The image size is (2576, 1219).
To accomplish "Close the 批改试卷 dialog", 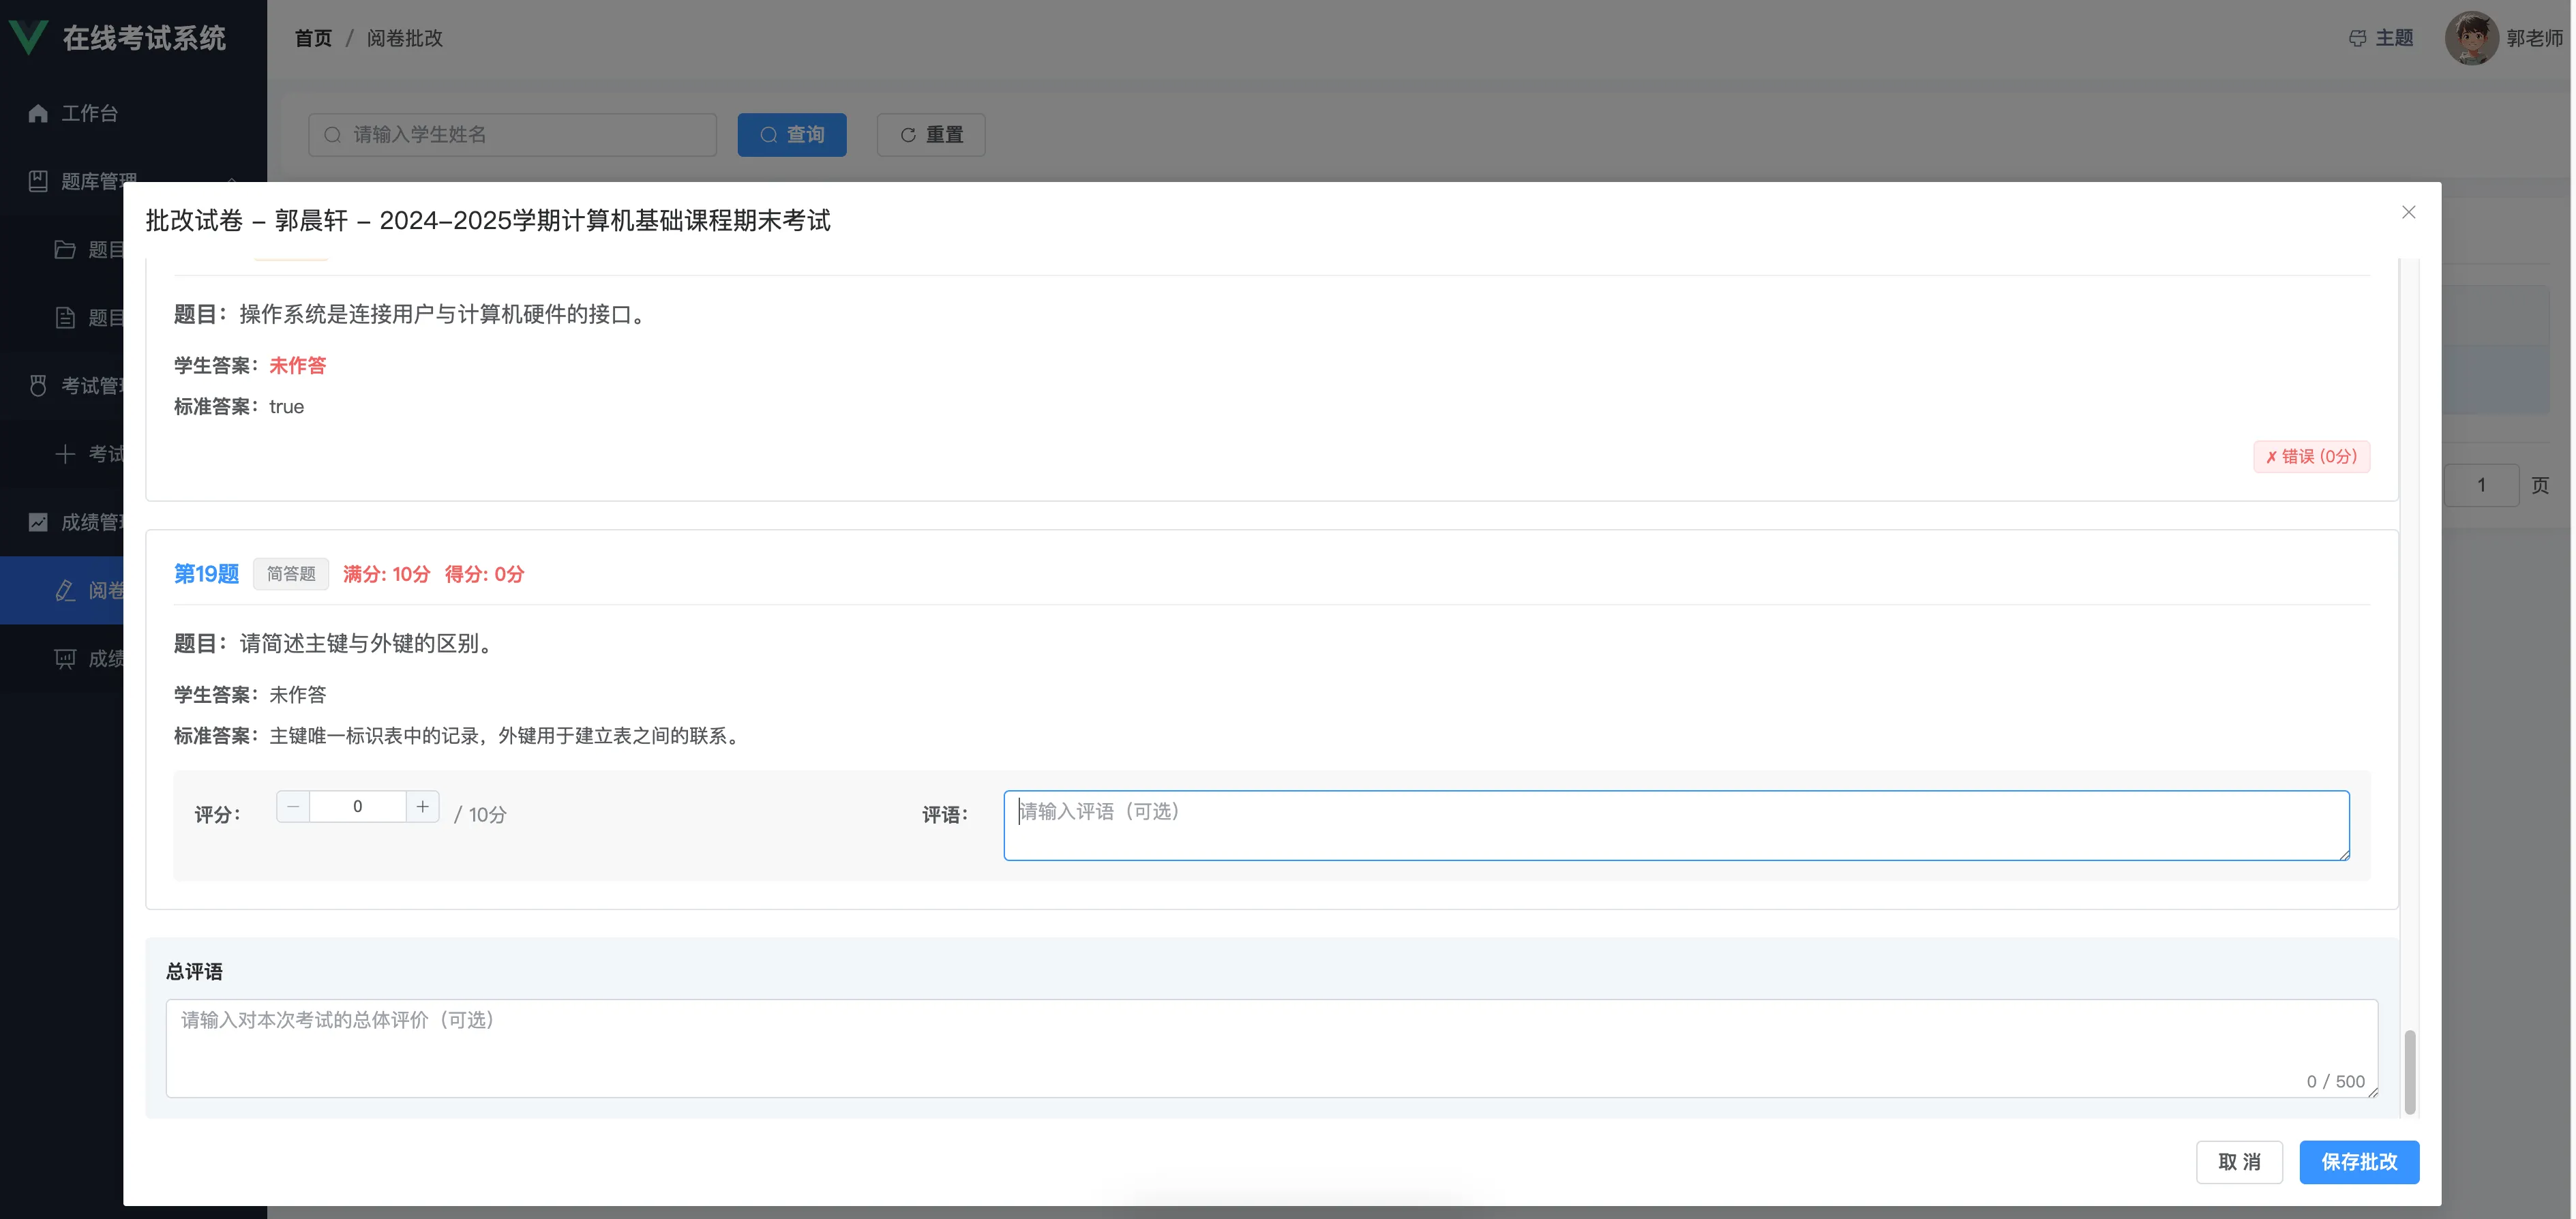I will pos(2408,212).
